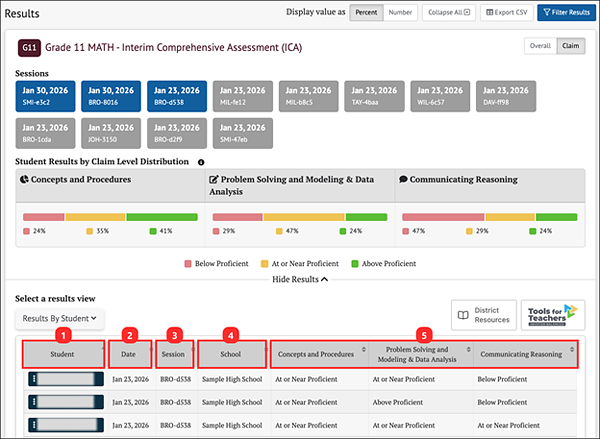Toggle session DAV-ff98
Image resolution: width=600 pixels, height=439 pixels.
pyautogui.click(x=506, y=96)
